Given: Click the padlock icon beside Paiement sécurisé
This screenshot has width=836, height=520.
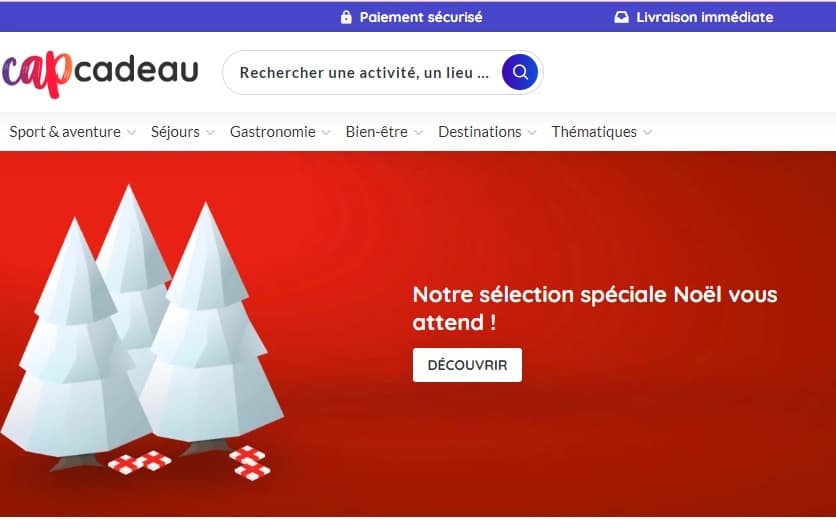Looking at the screenshot, I should (346, 17).
